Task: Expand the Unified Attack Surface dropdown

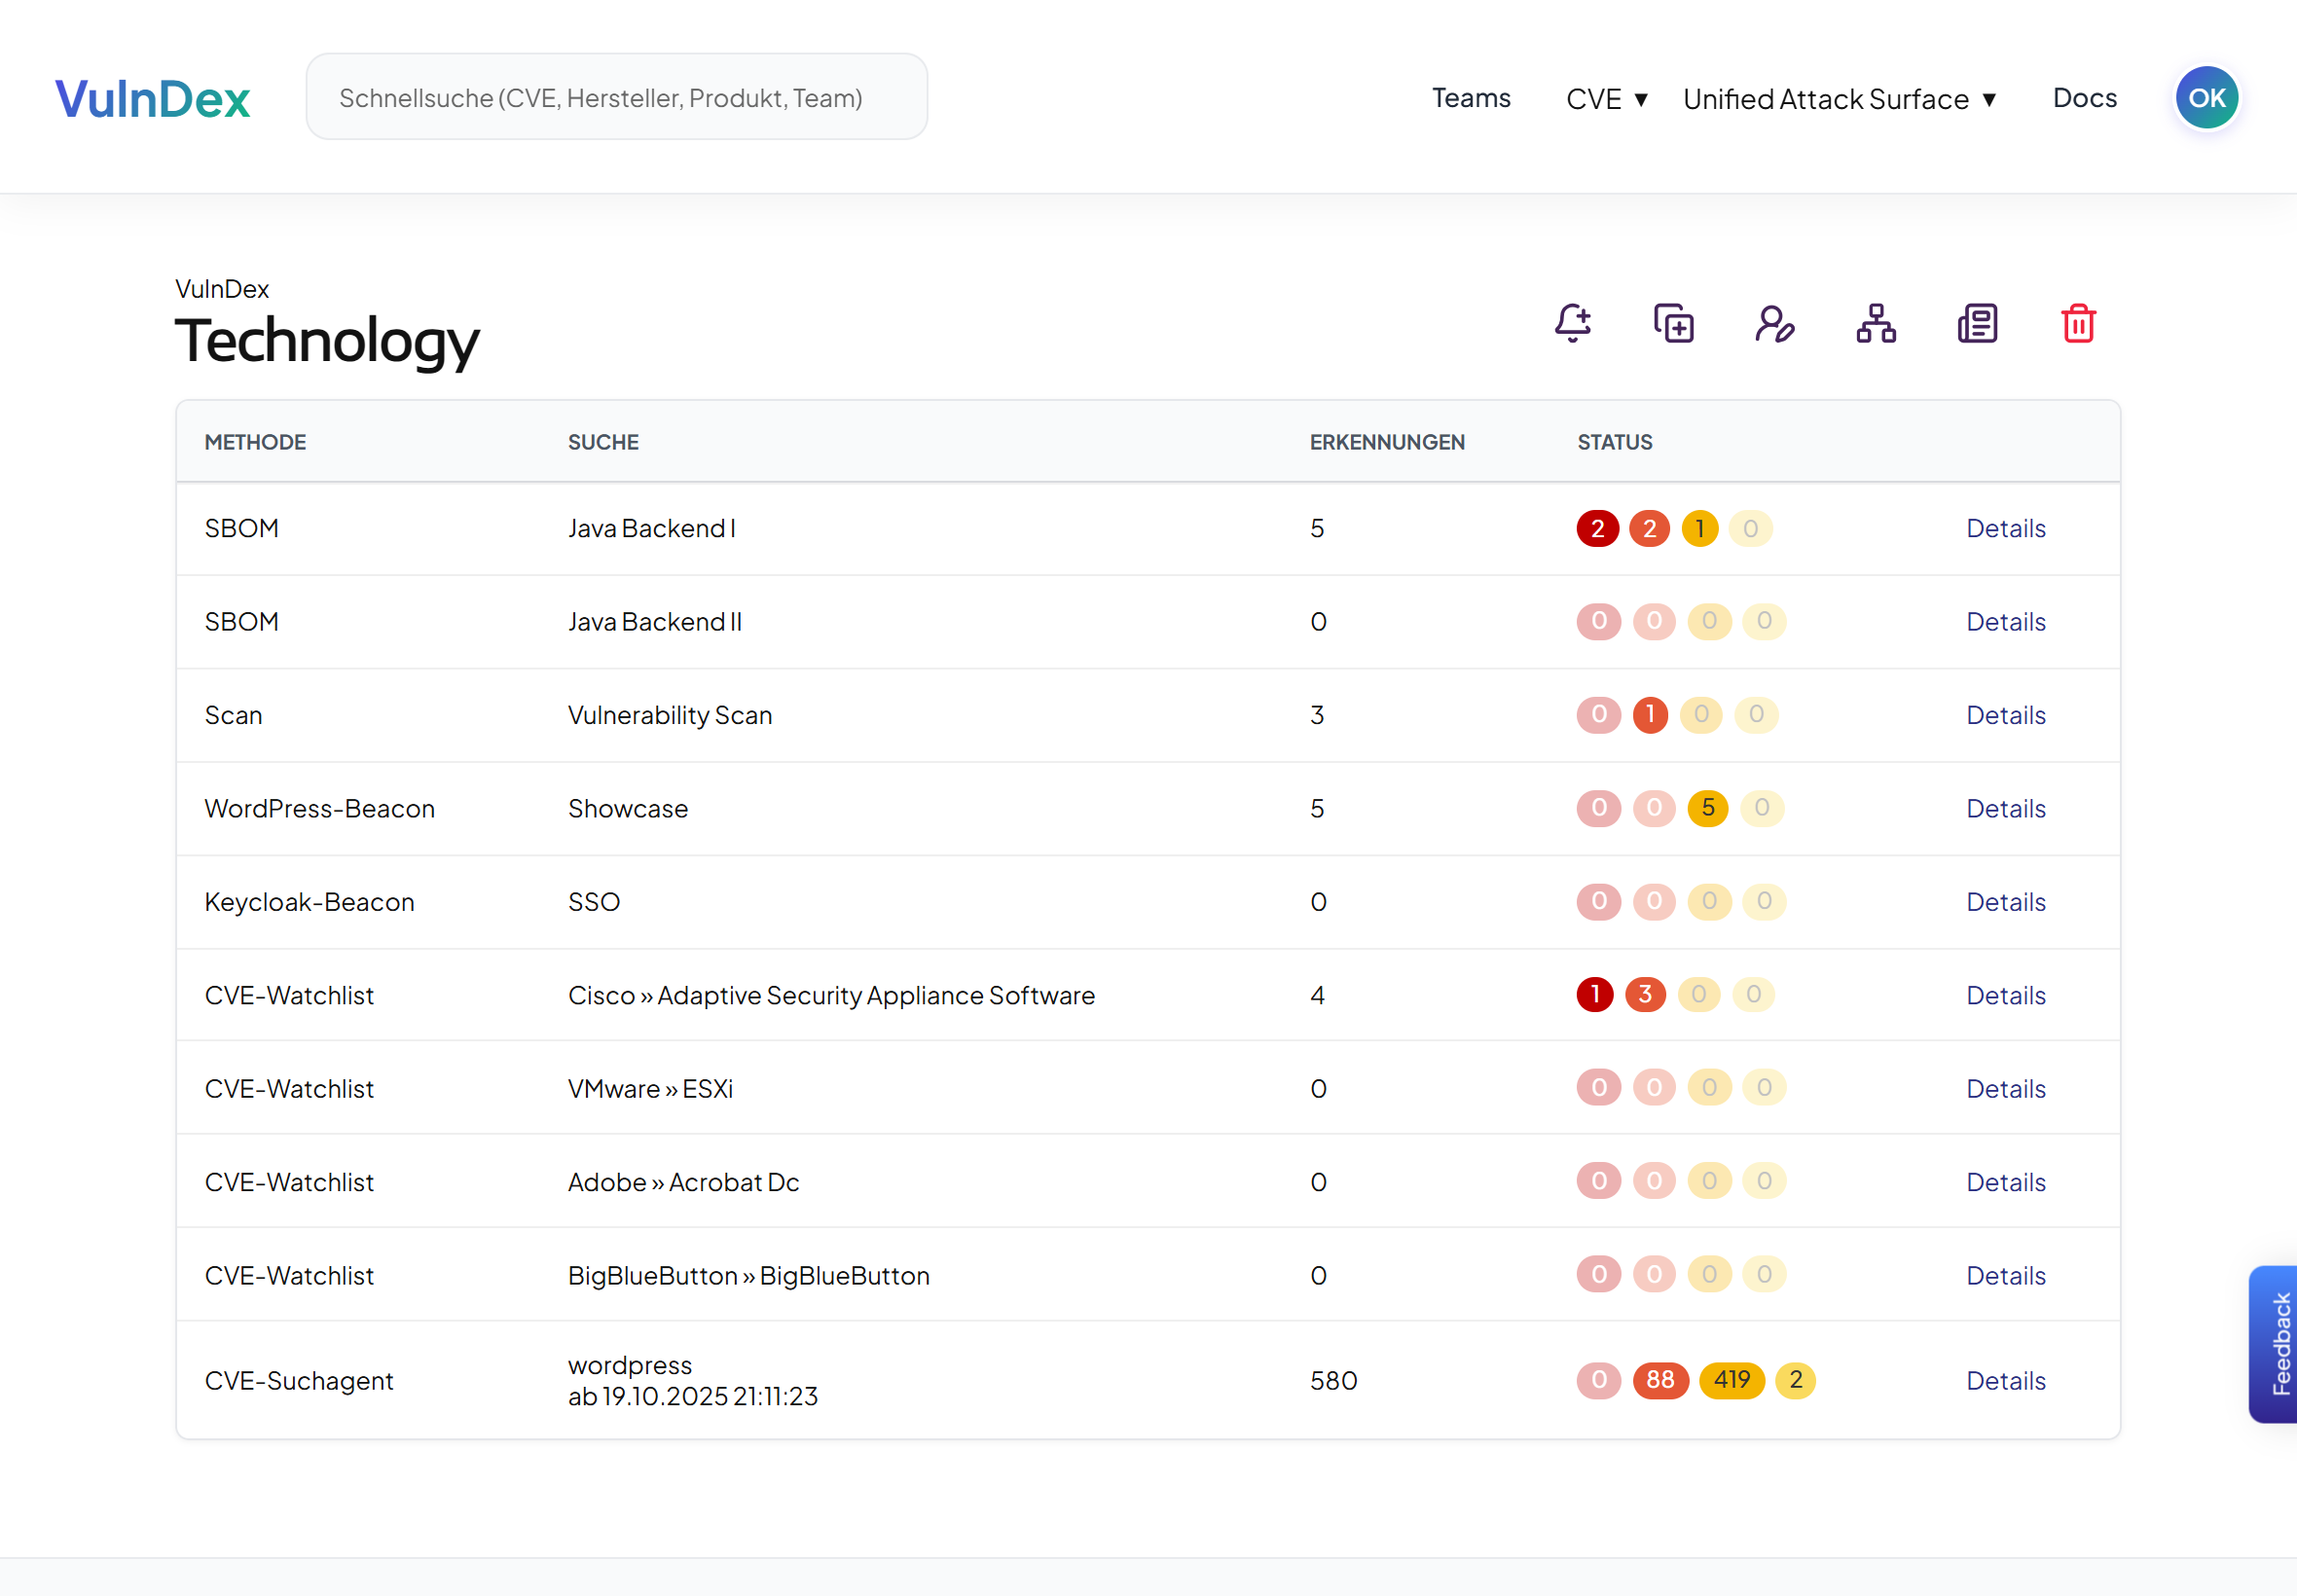Action: point(1839,99)
